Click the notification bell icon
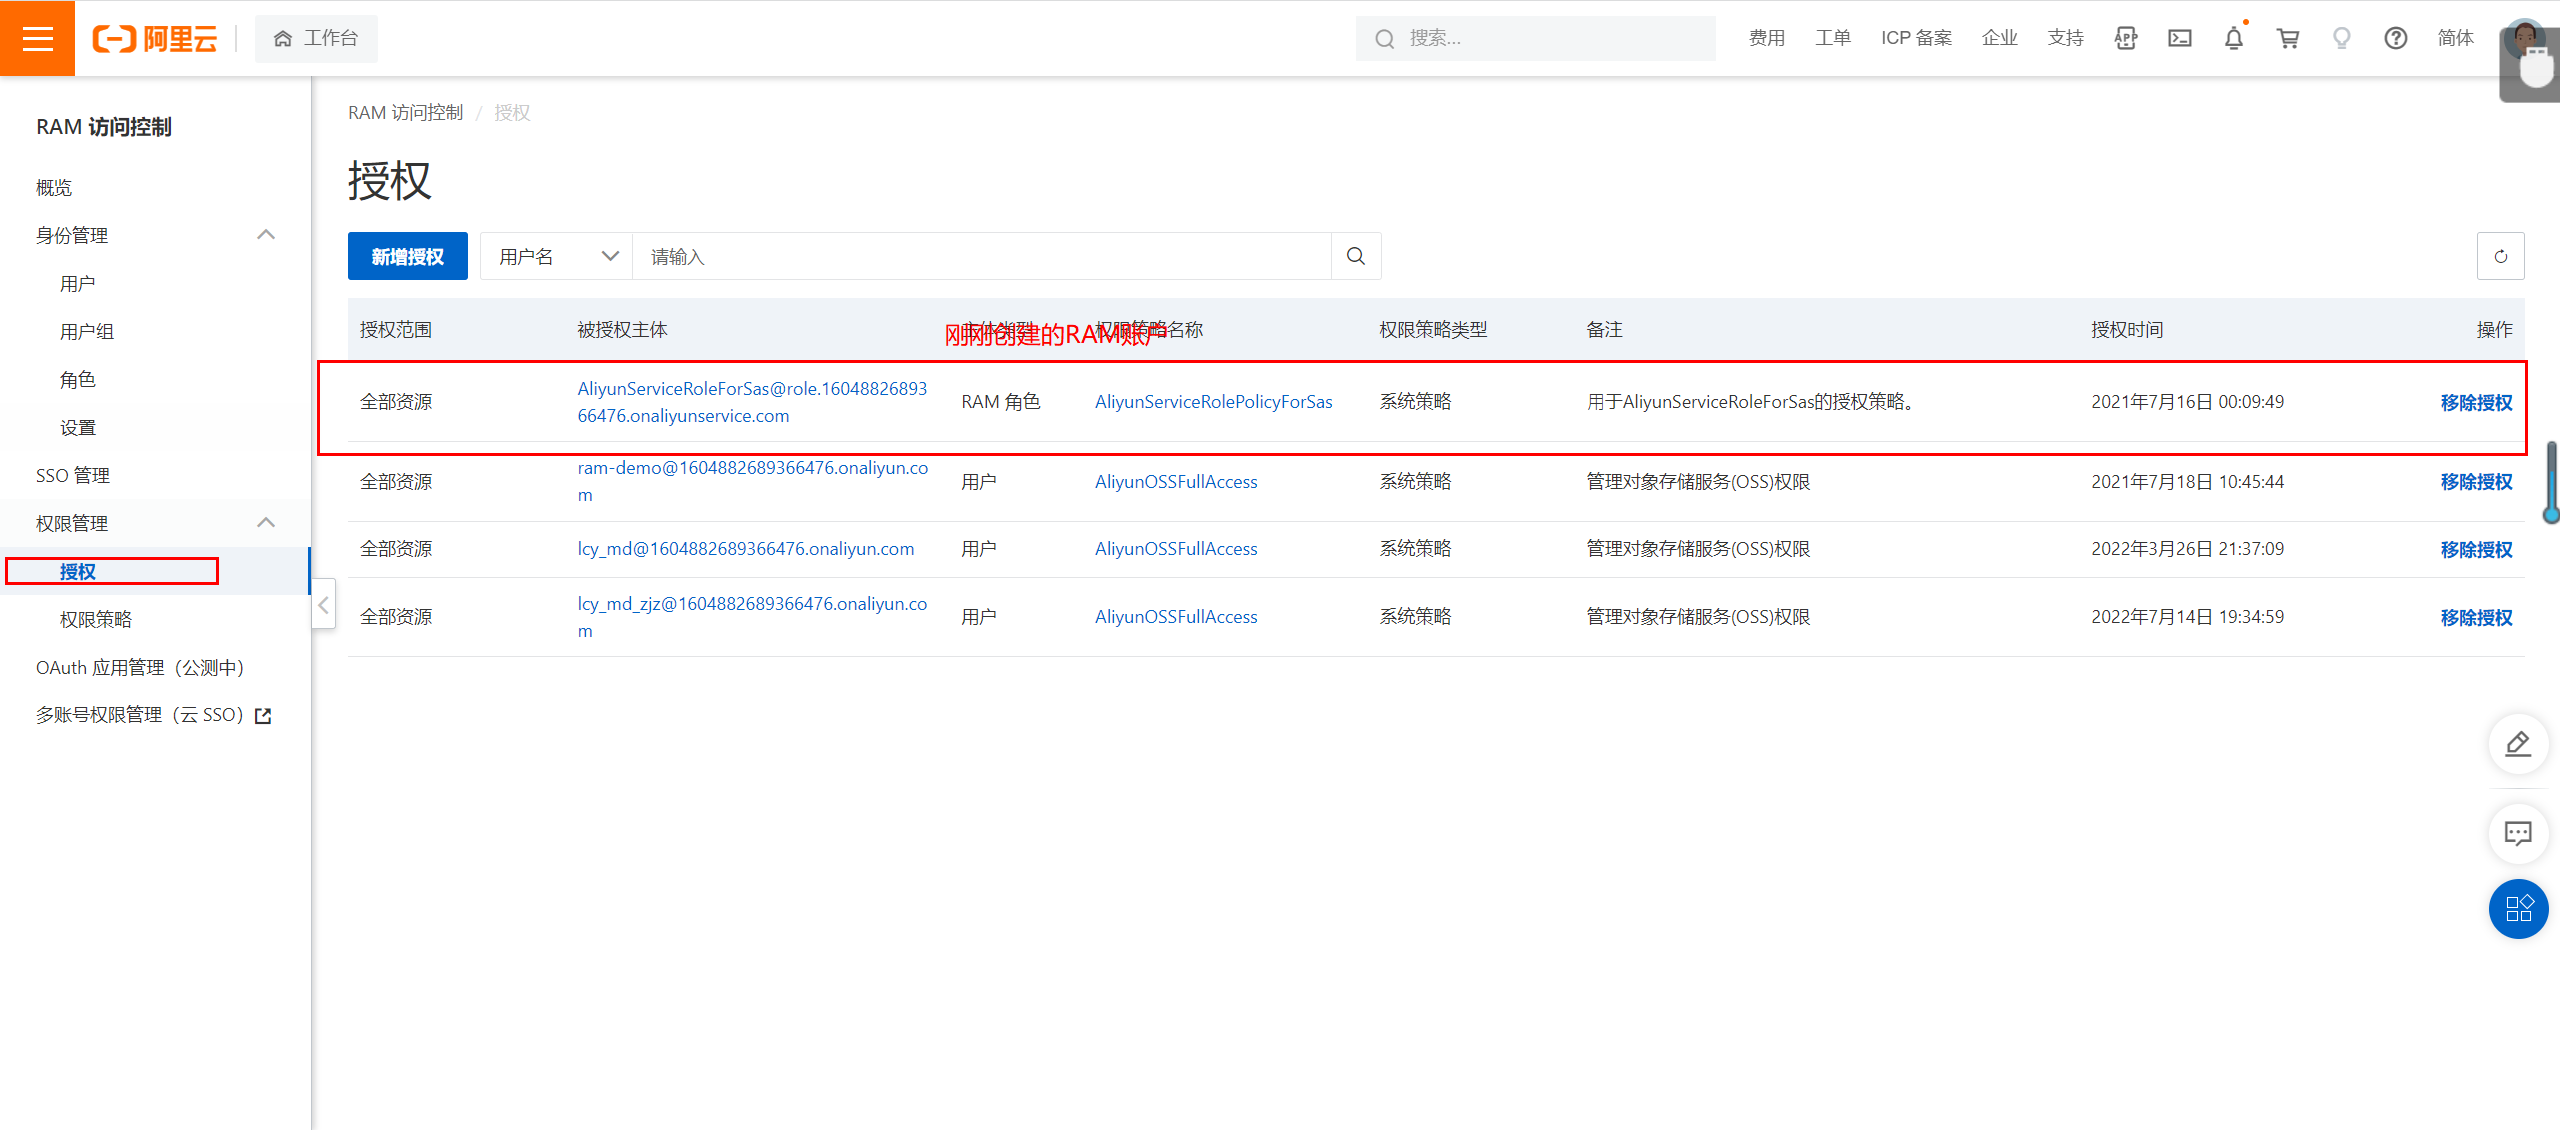The height and width of the screenshot is (1130, 2560). [x=2233, y=38]
